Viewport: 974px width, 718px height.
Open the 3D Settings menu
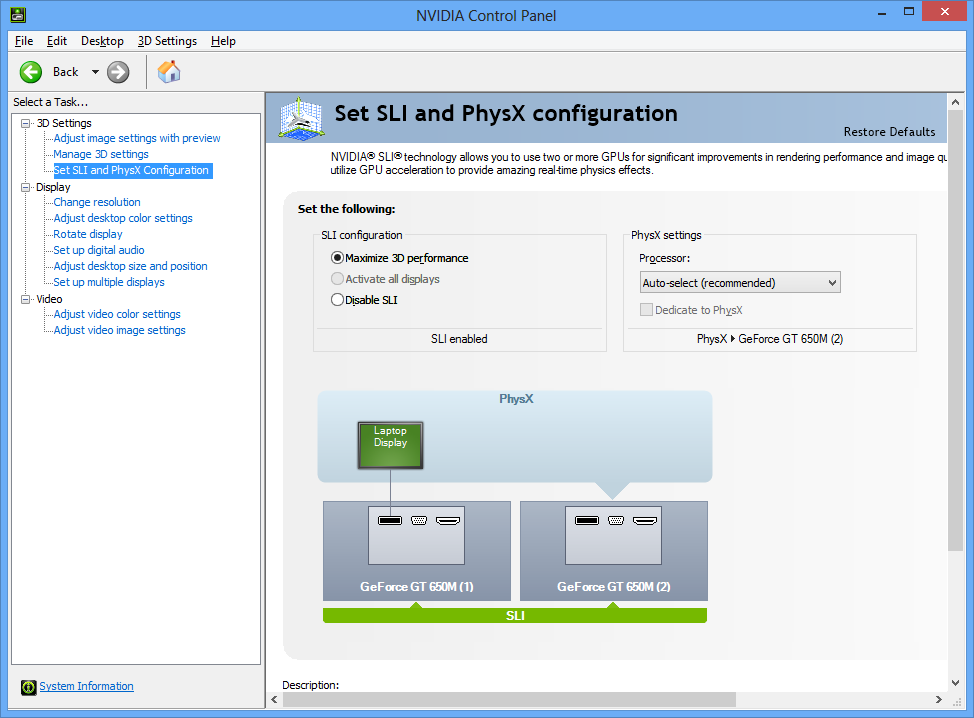[x=167, y=41]
